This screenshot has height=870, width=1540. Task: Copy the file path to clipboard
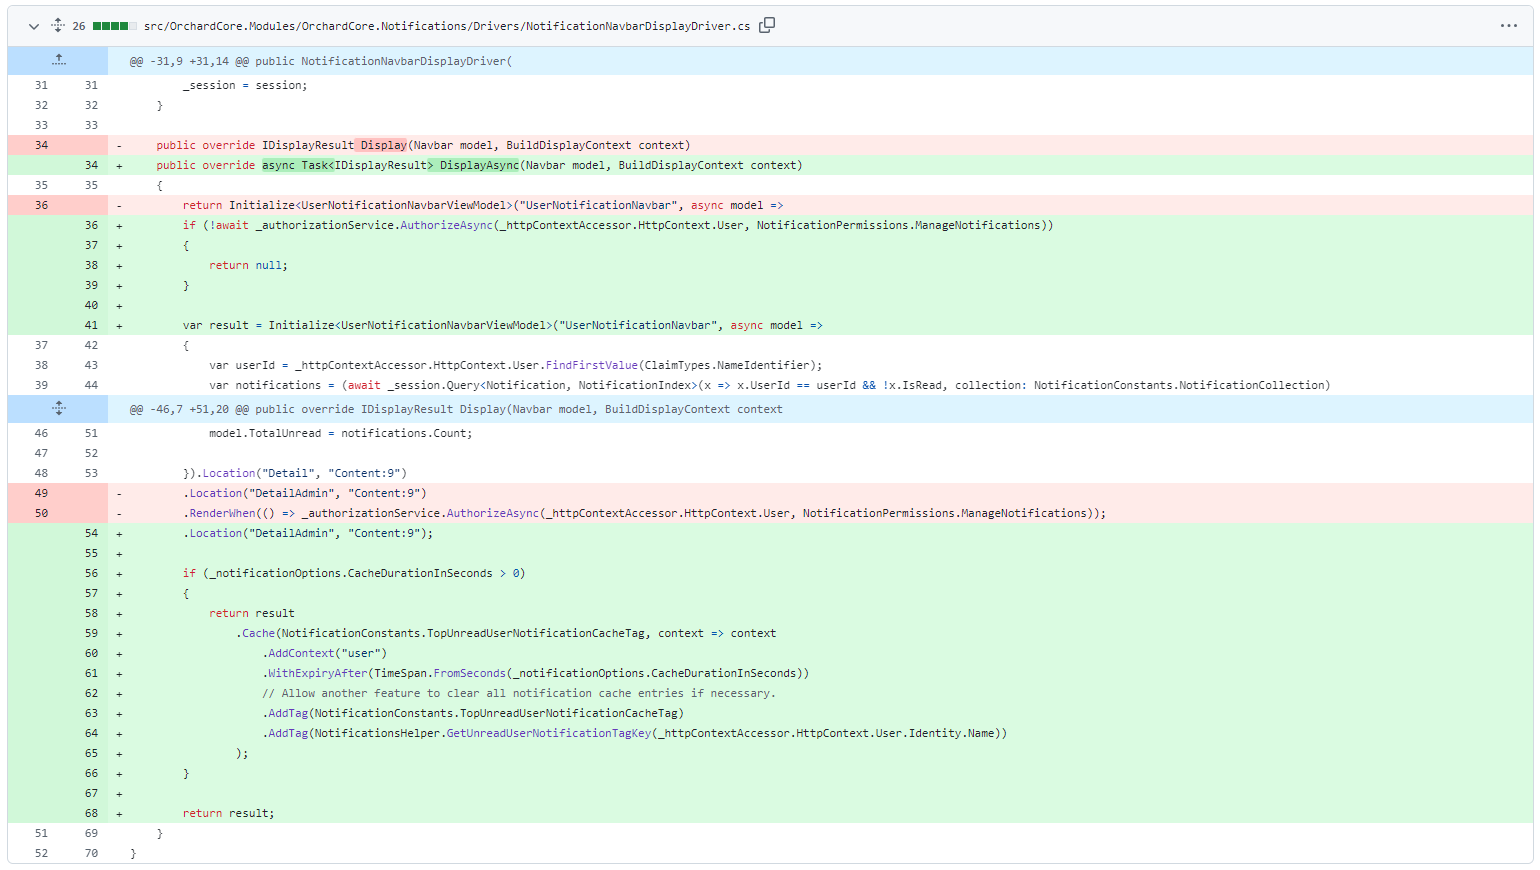[767, 25]
